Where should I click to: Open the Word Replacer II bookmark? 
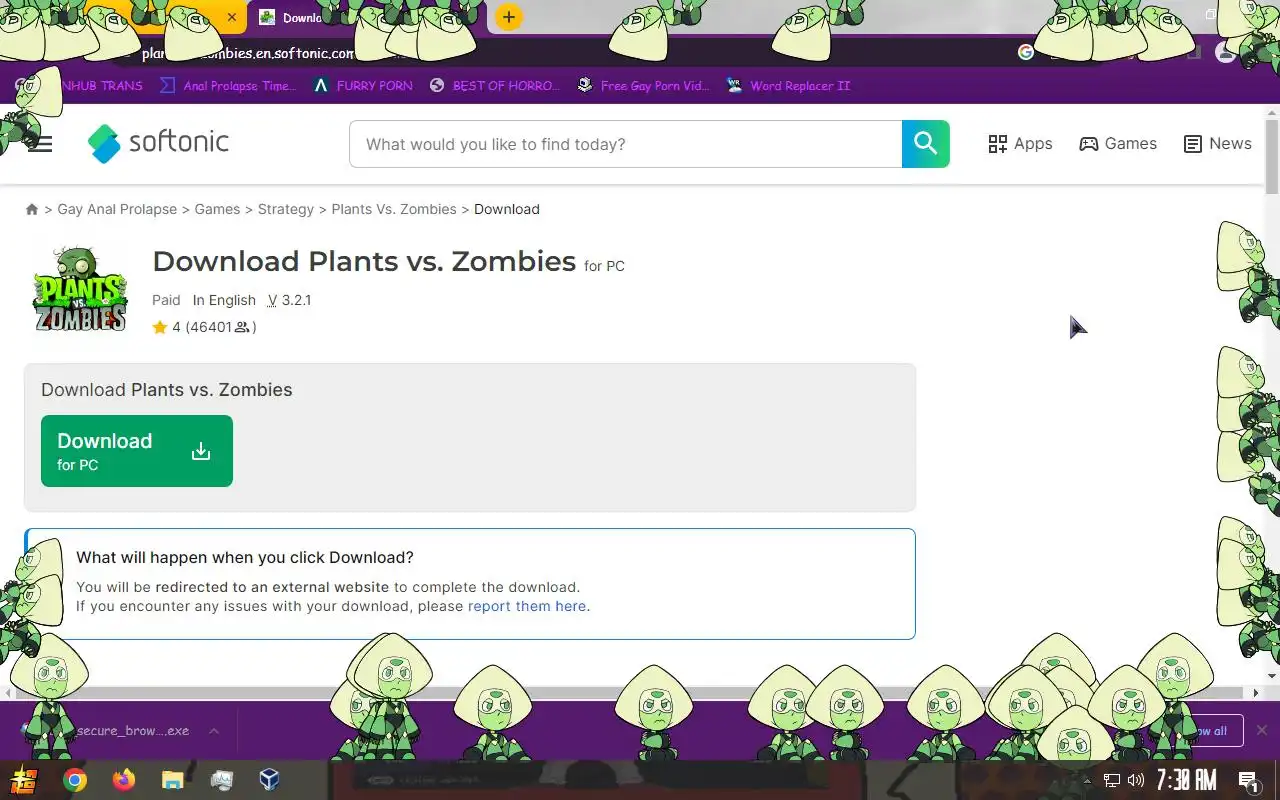pyautogui.click(x=788, y=86)
